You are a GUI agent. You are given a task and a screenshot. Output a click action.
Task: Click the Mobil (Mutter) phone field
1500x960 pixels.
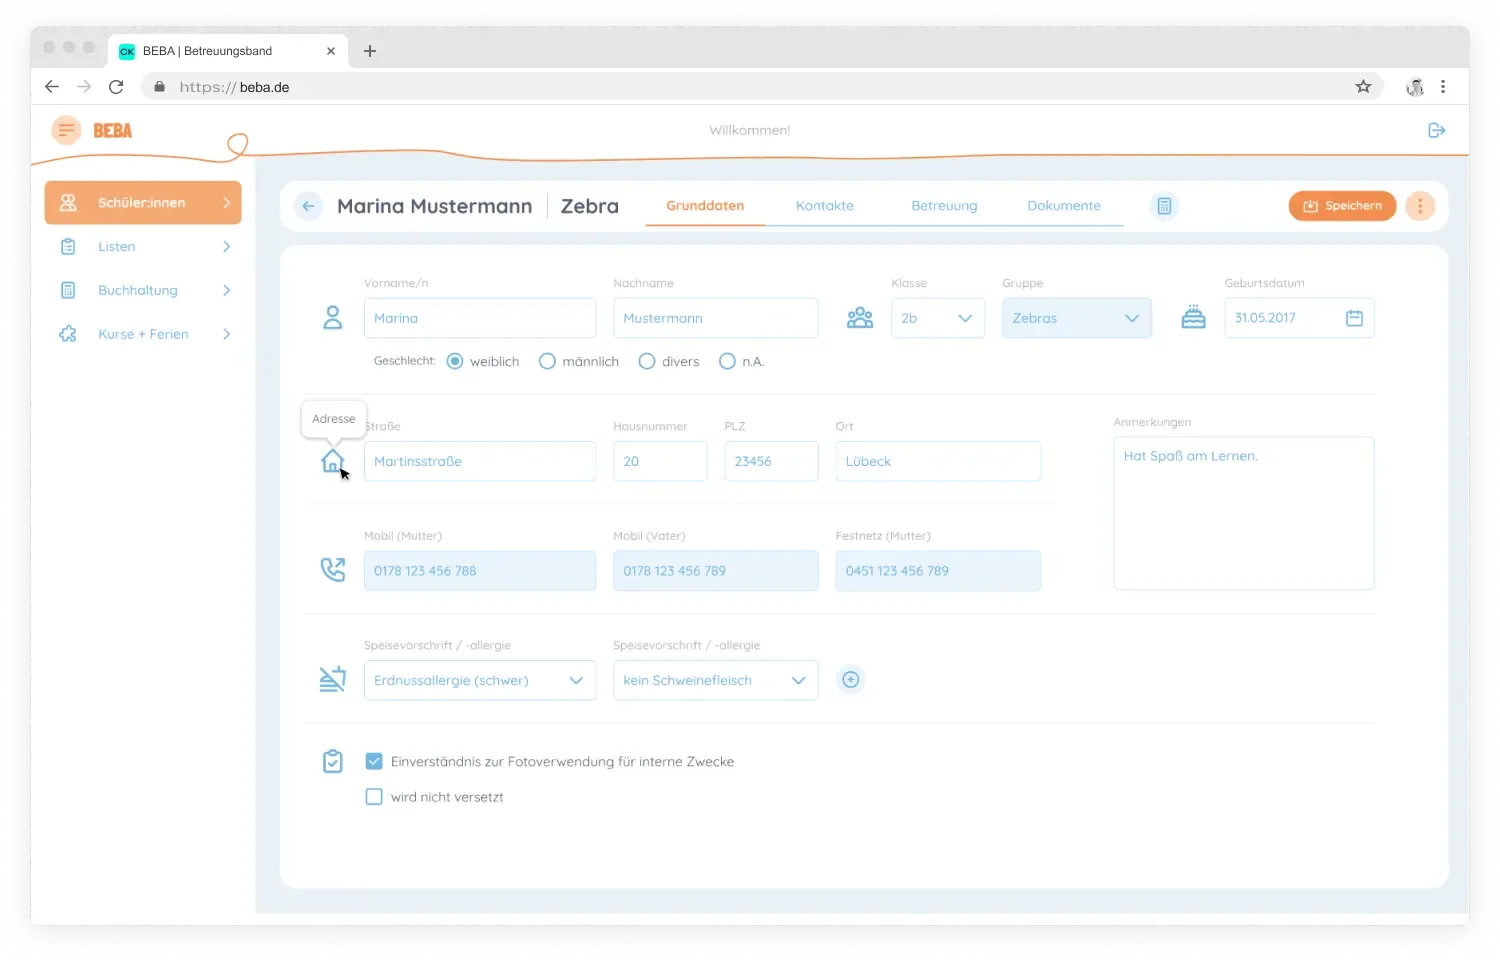tap(480, 571)
